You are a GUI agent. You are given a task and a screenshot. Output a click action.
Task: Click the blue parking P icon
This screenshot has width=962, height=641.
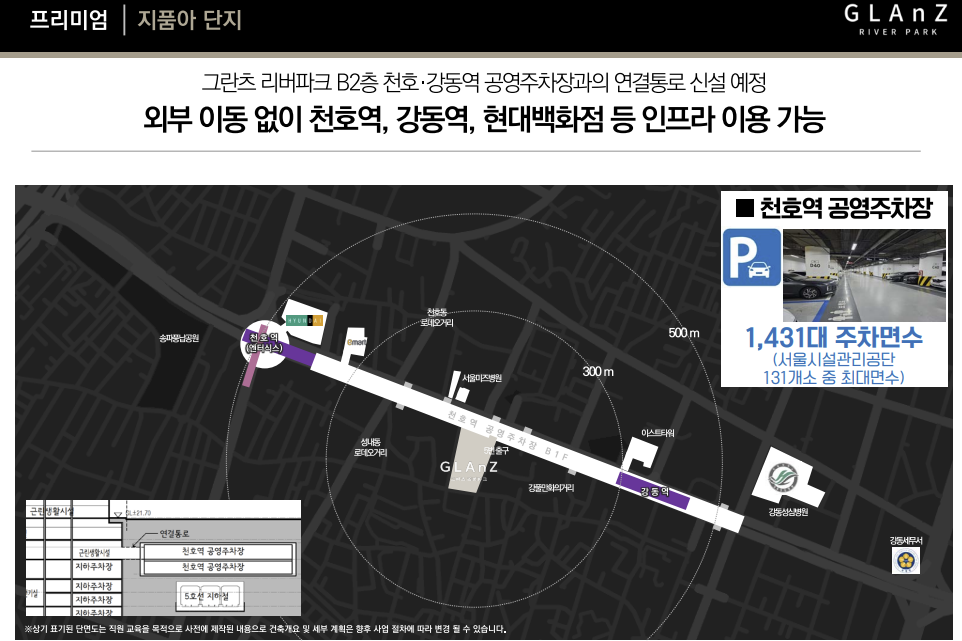[x=752, y=258]
